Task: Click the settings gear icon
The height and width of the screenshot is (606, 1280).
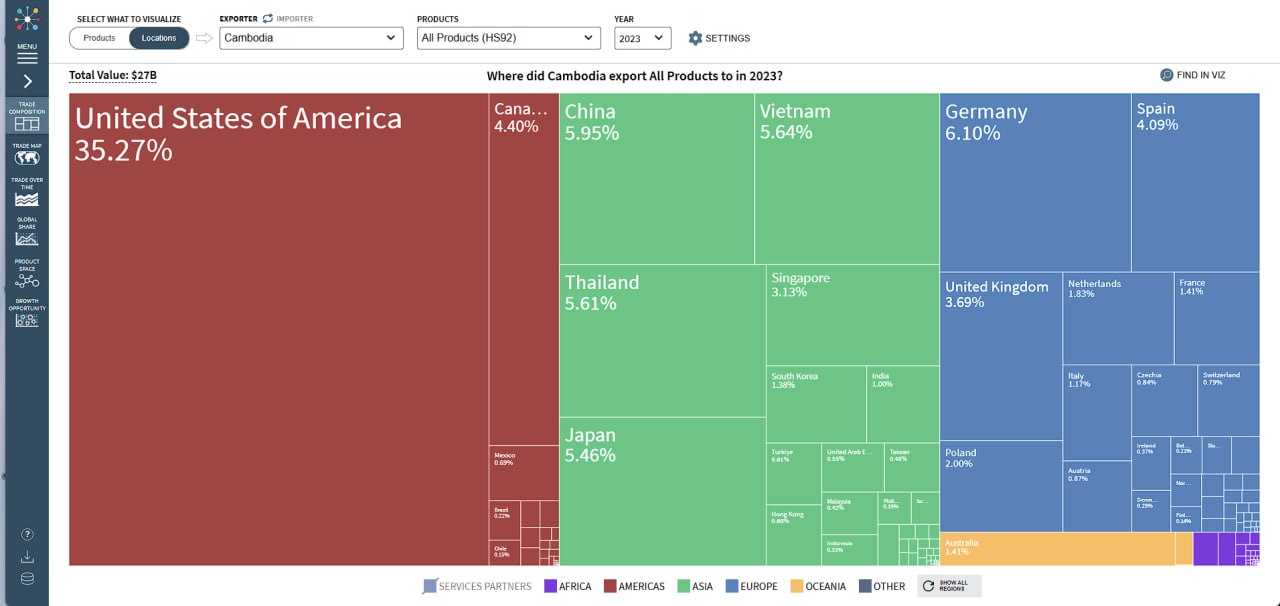Action: click(x=695, y=38)
